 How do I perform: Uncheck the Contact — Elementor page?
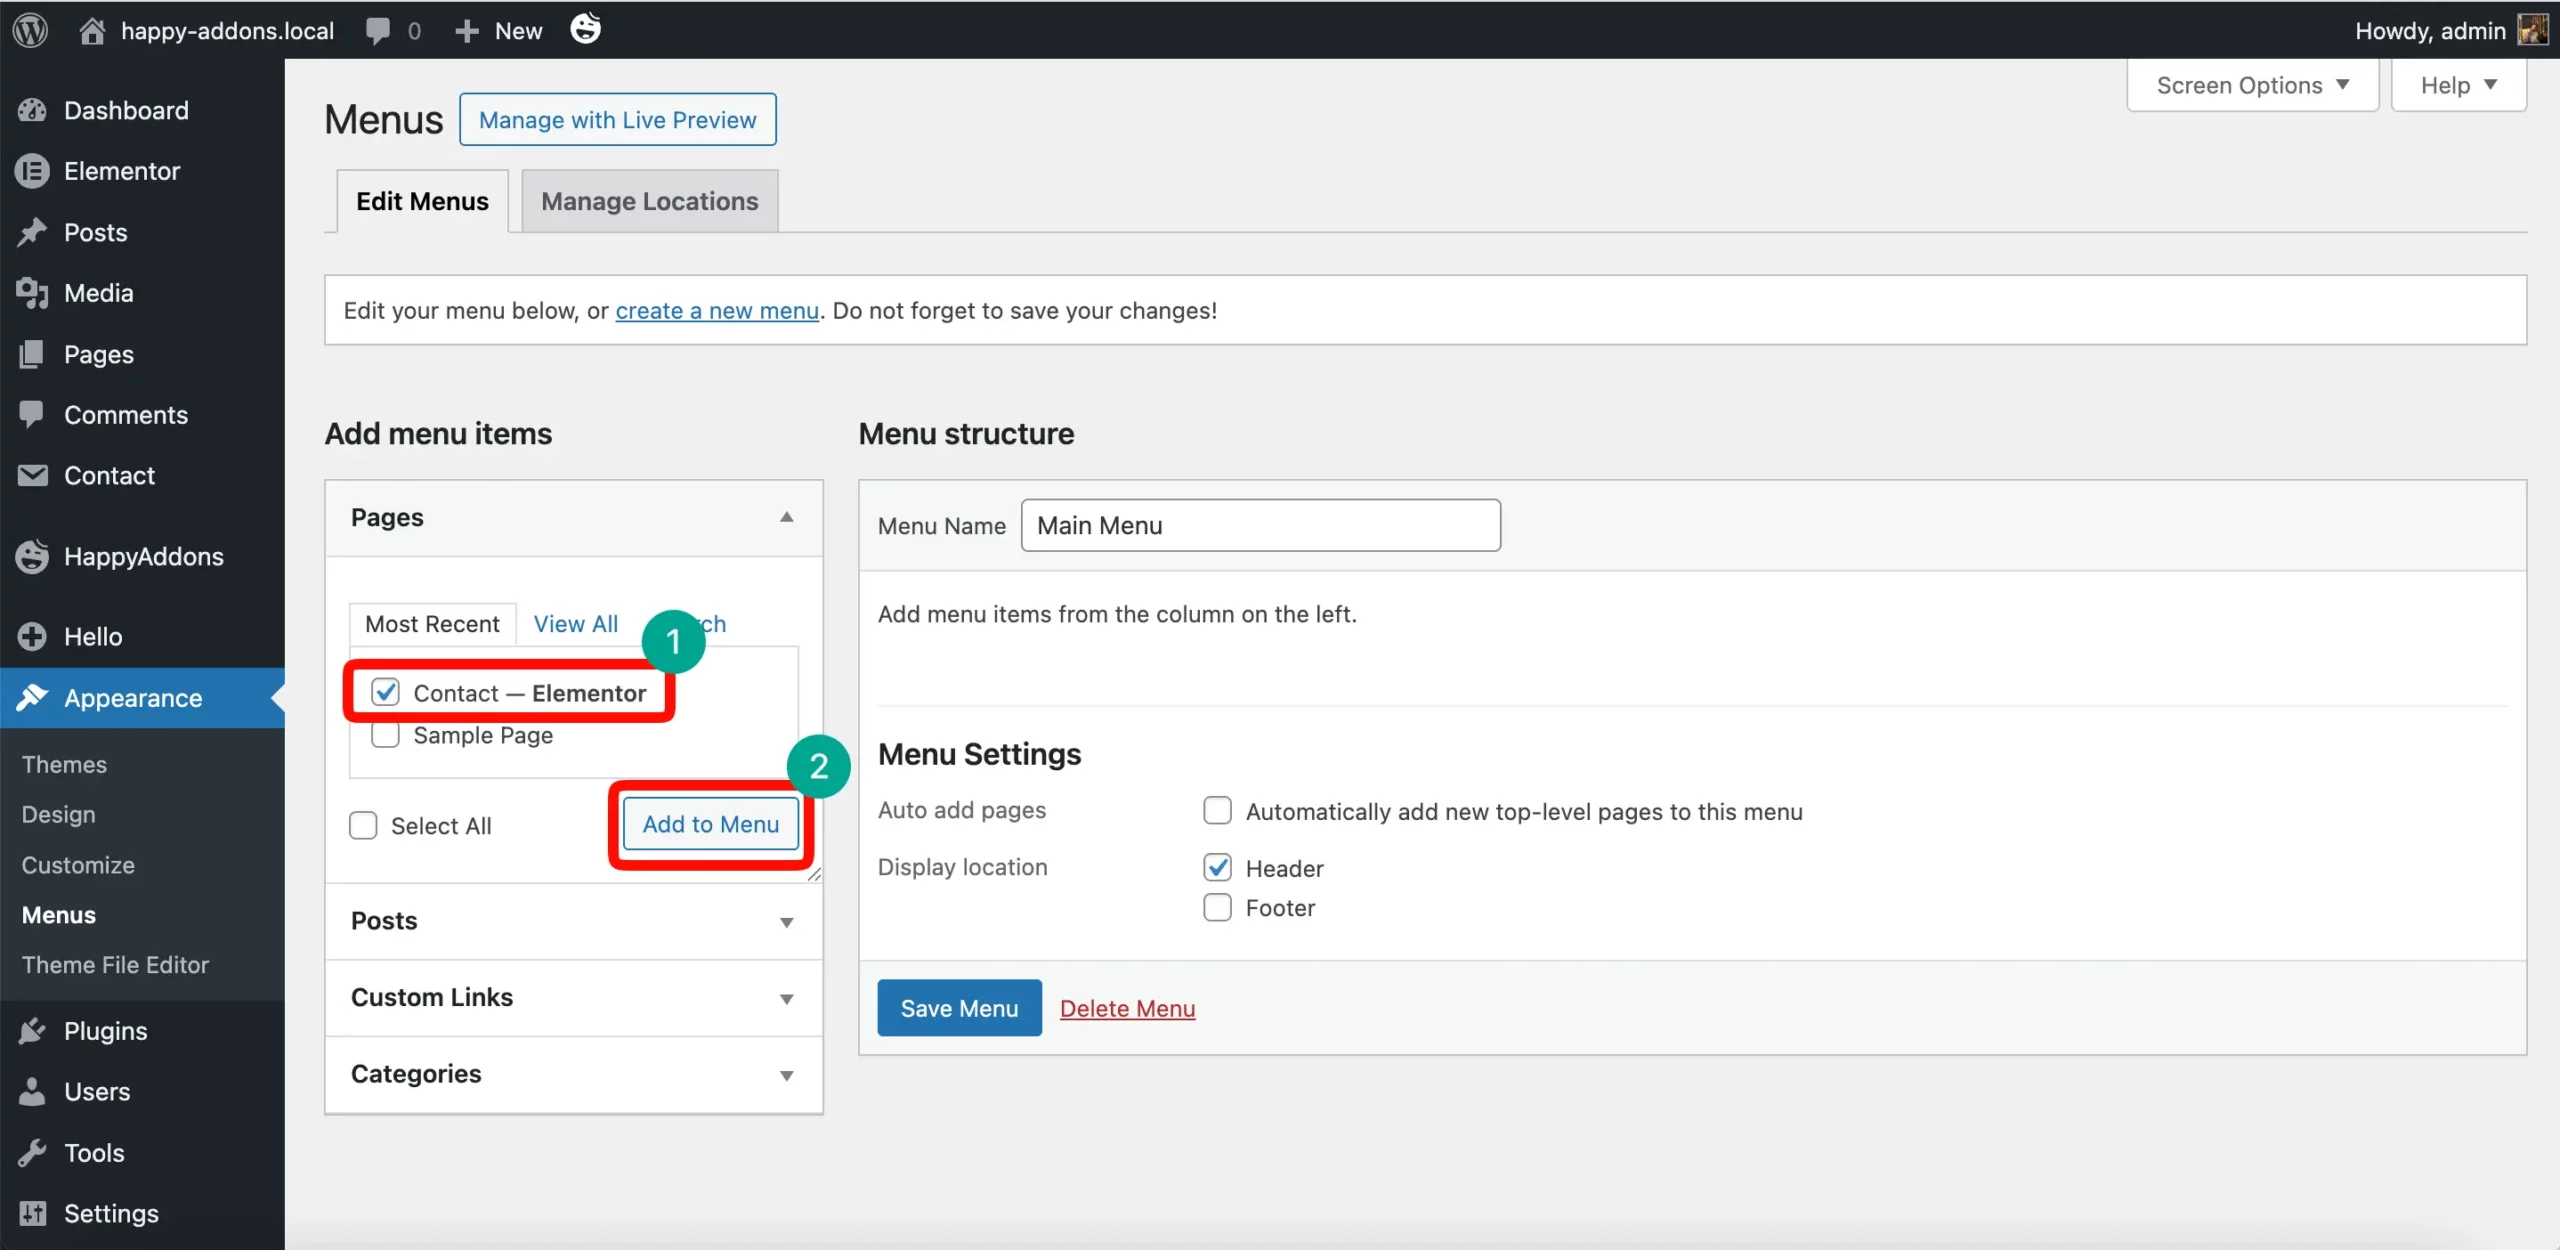[x=384, y=691]
